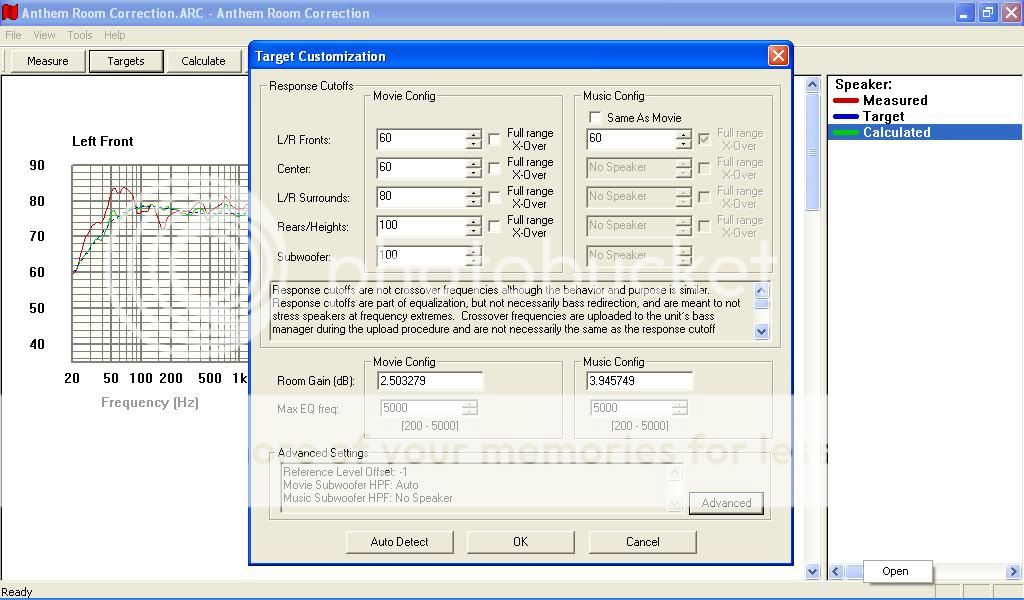Close the Target Customization dialog

click(778, 56)
